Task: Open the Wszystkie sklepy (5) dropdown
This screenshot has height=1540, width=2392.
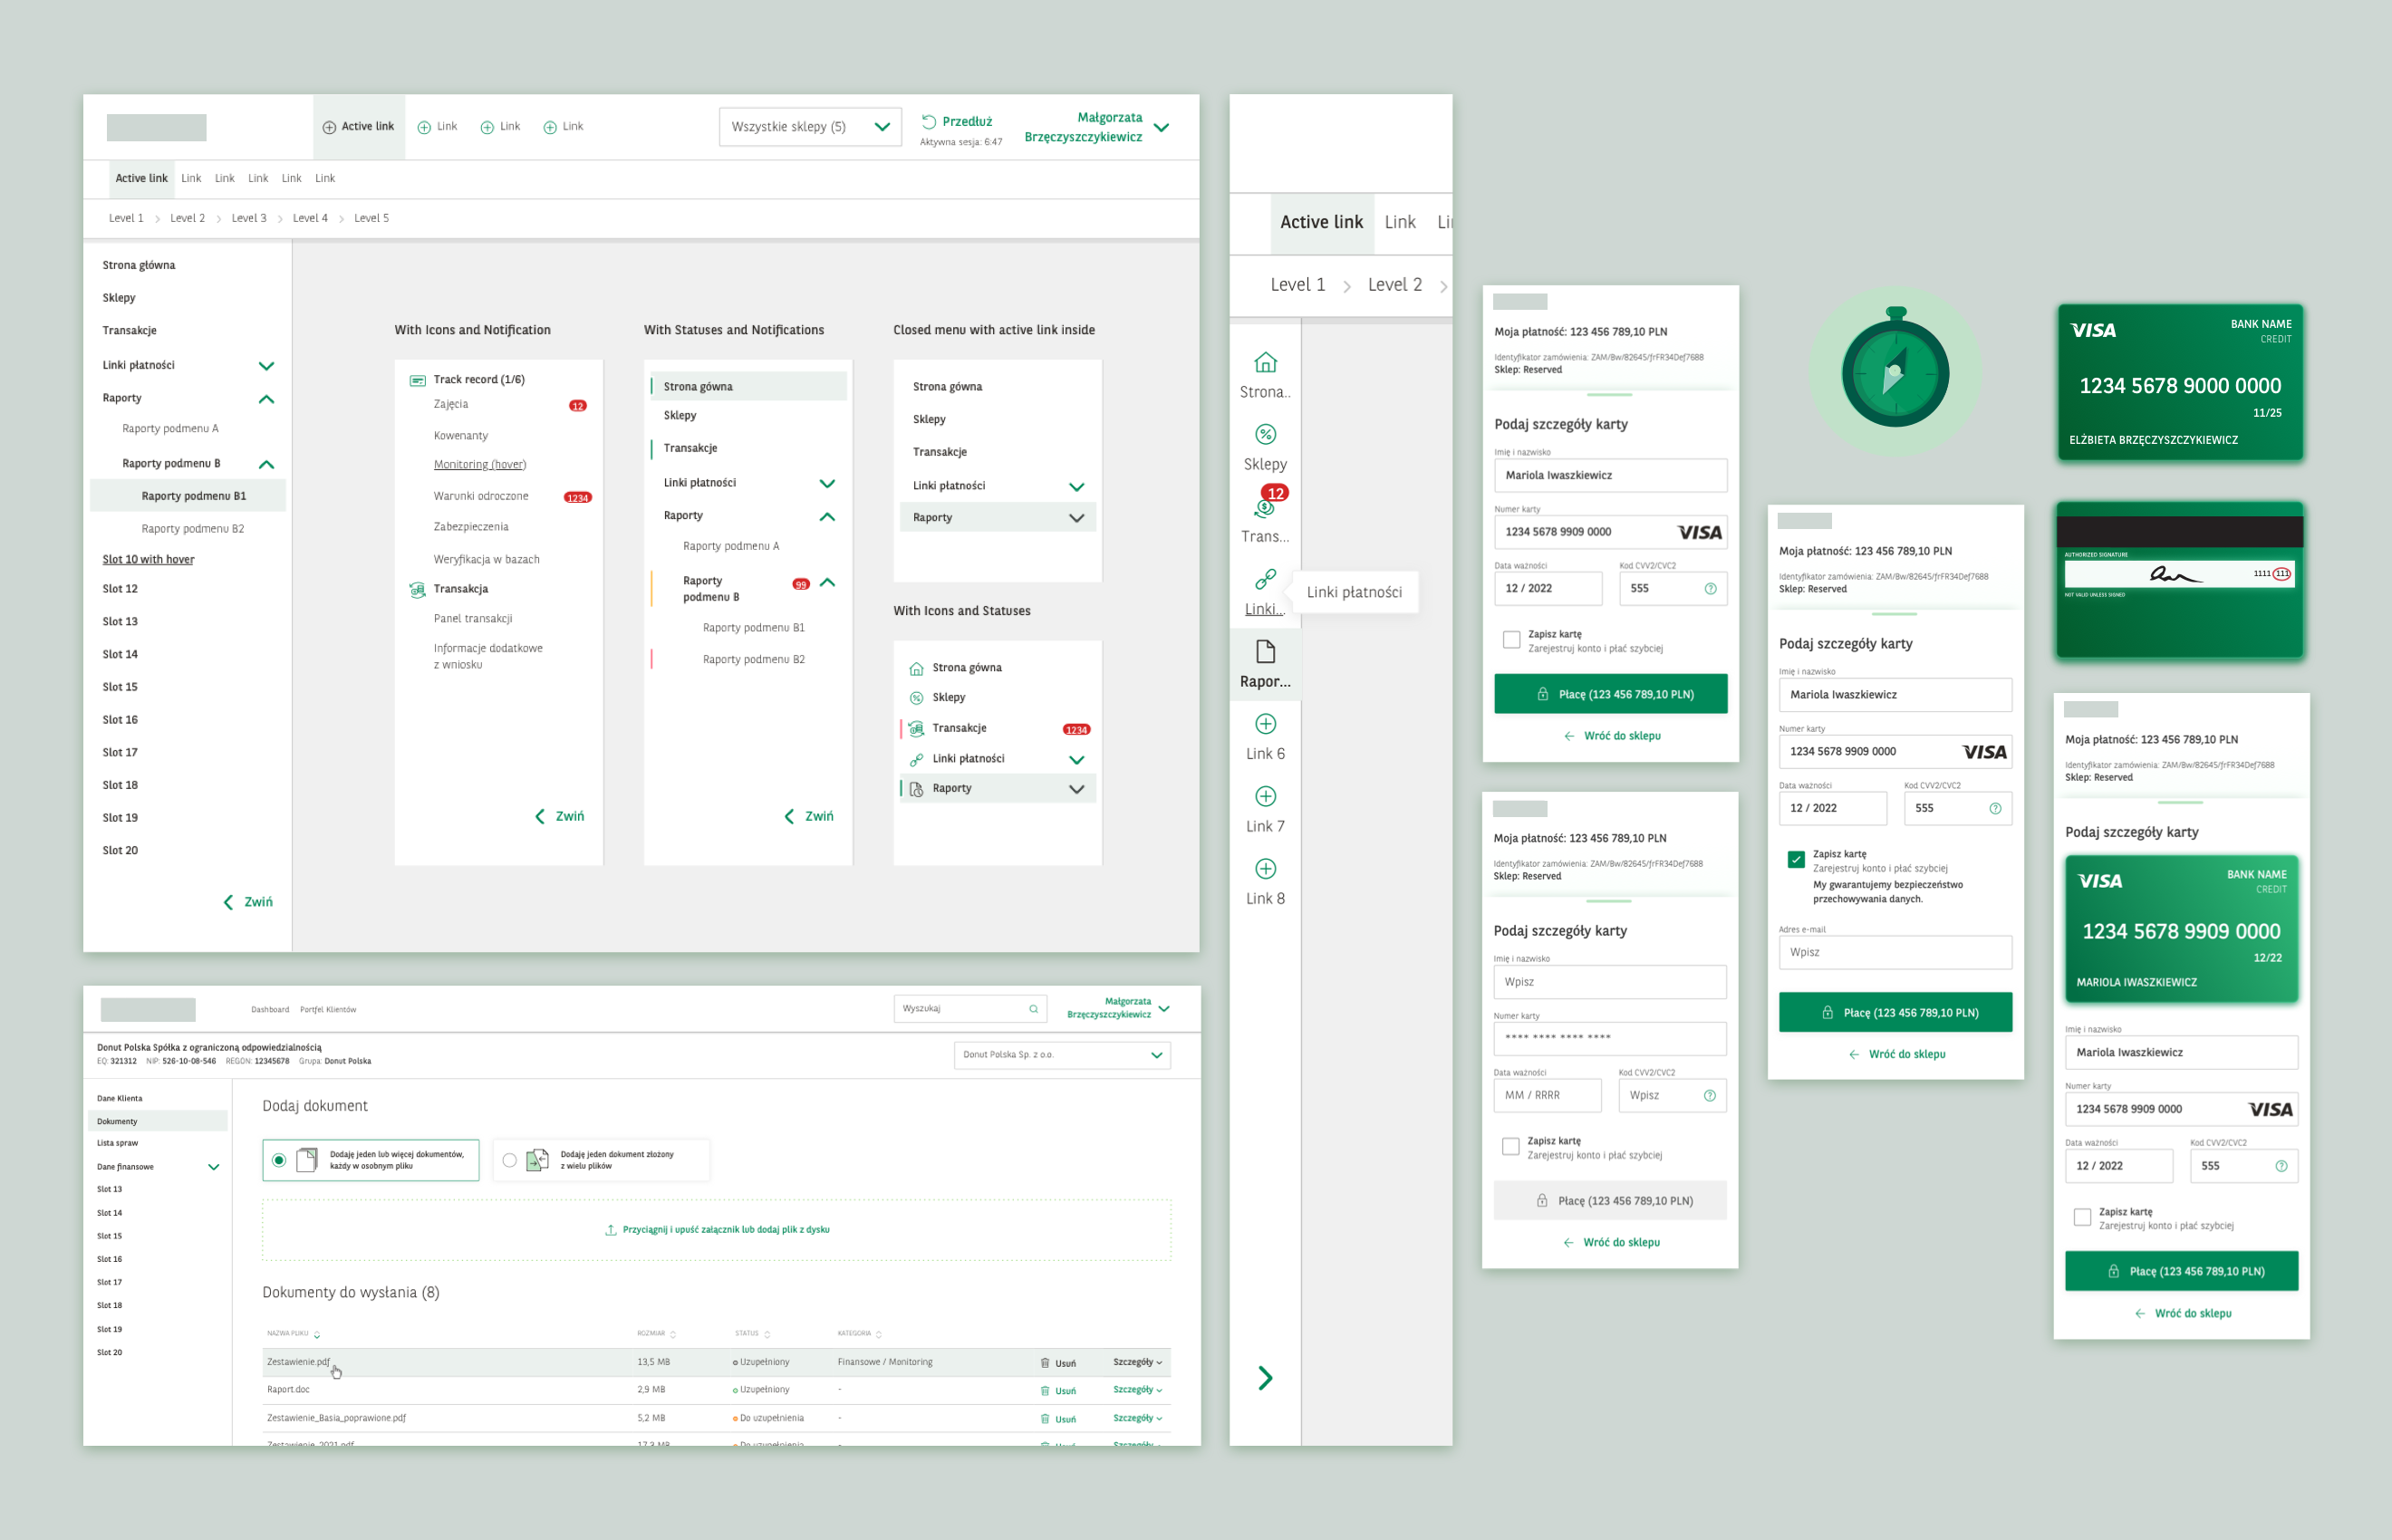Action: pos(809,127)
